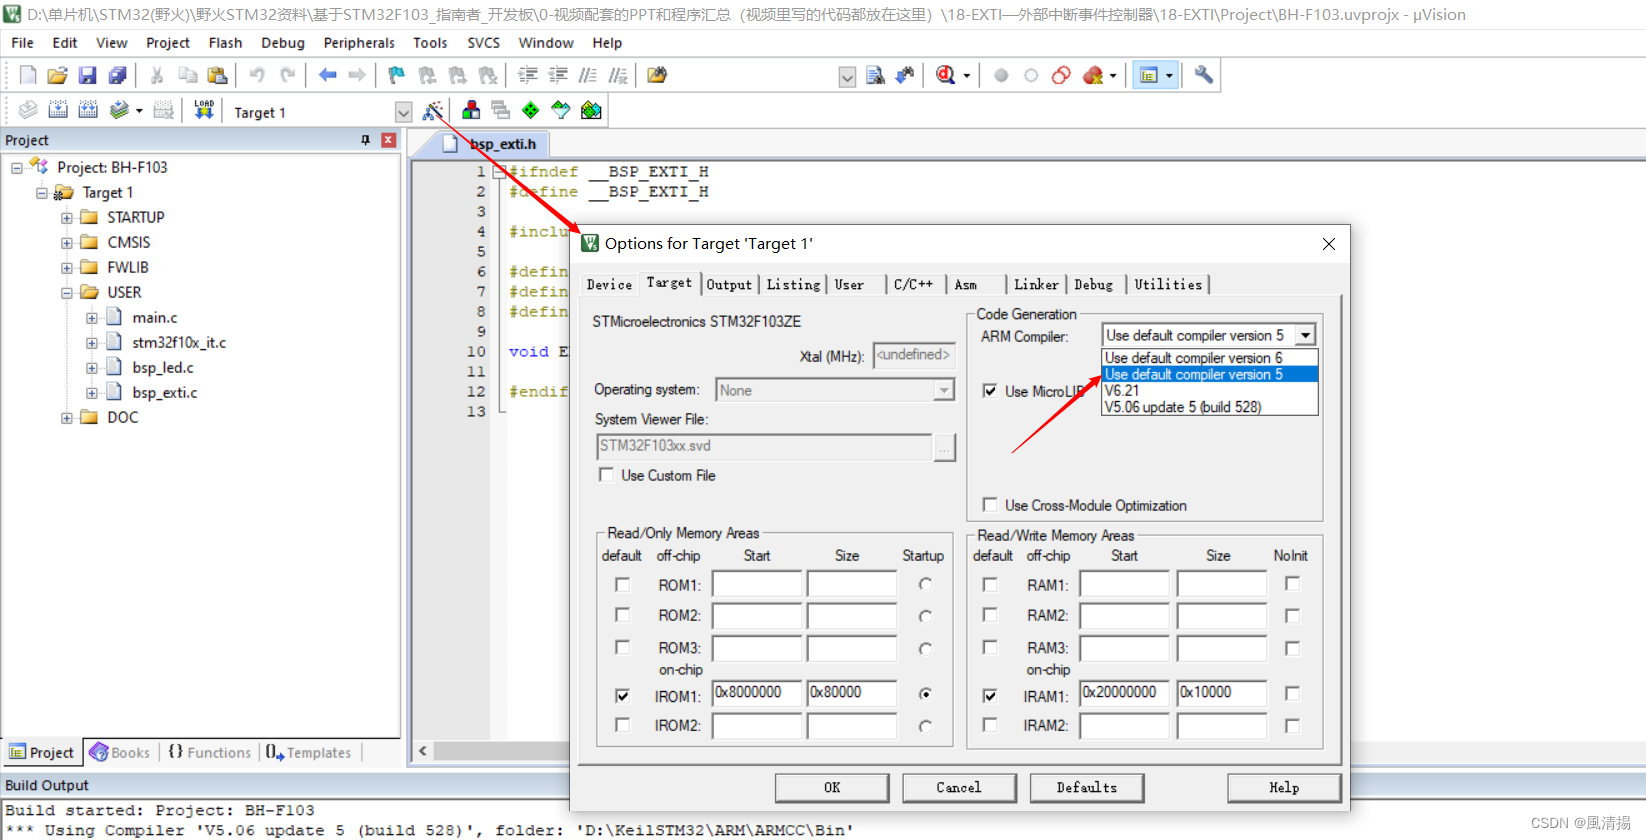Open the ARM Compiler dropdown arrow
The height and width of the screenshot is (840, 1646).
click(x=1306, y=335)
